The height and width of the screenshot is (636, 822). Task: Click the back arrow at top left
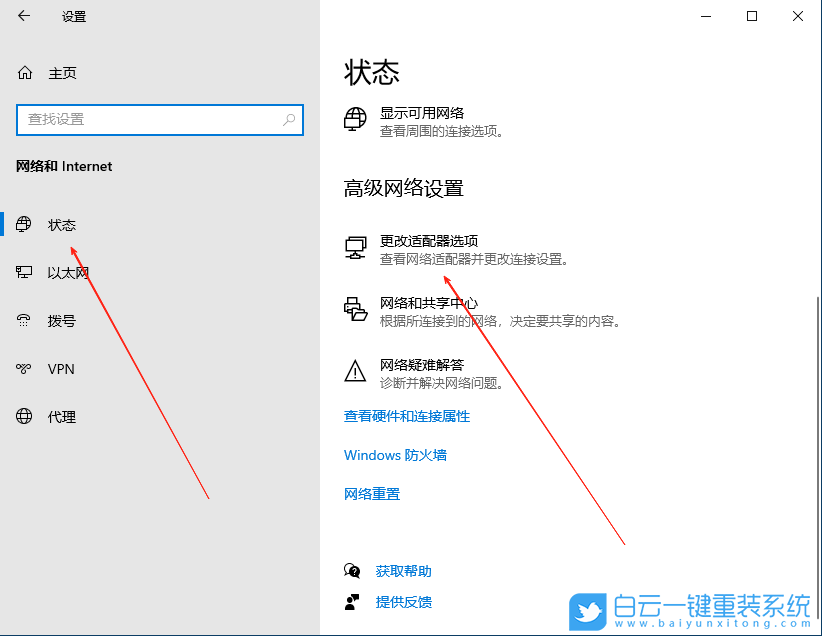click(x=23, y=16)
